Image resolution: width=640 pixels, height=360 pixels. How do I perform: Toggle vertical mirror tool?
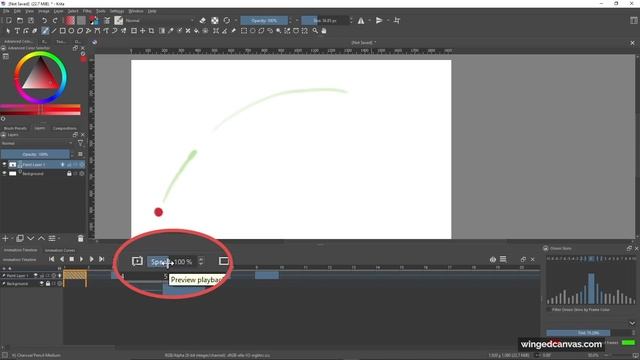point(379,20)
